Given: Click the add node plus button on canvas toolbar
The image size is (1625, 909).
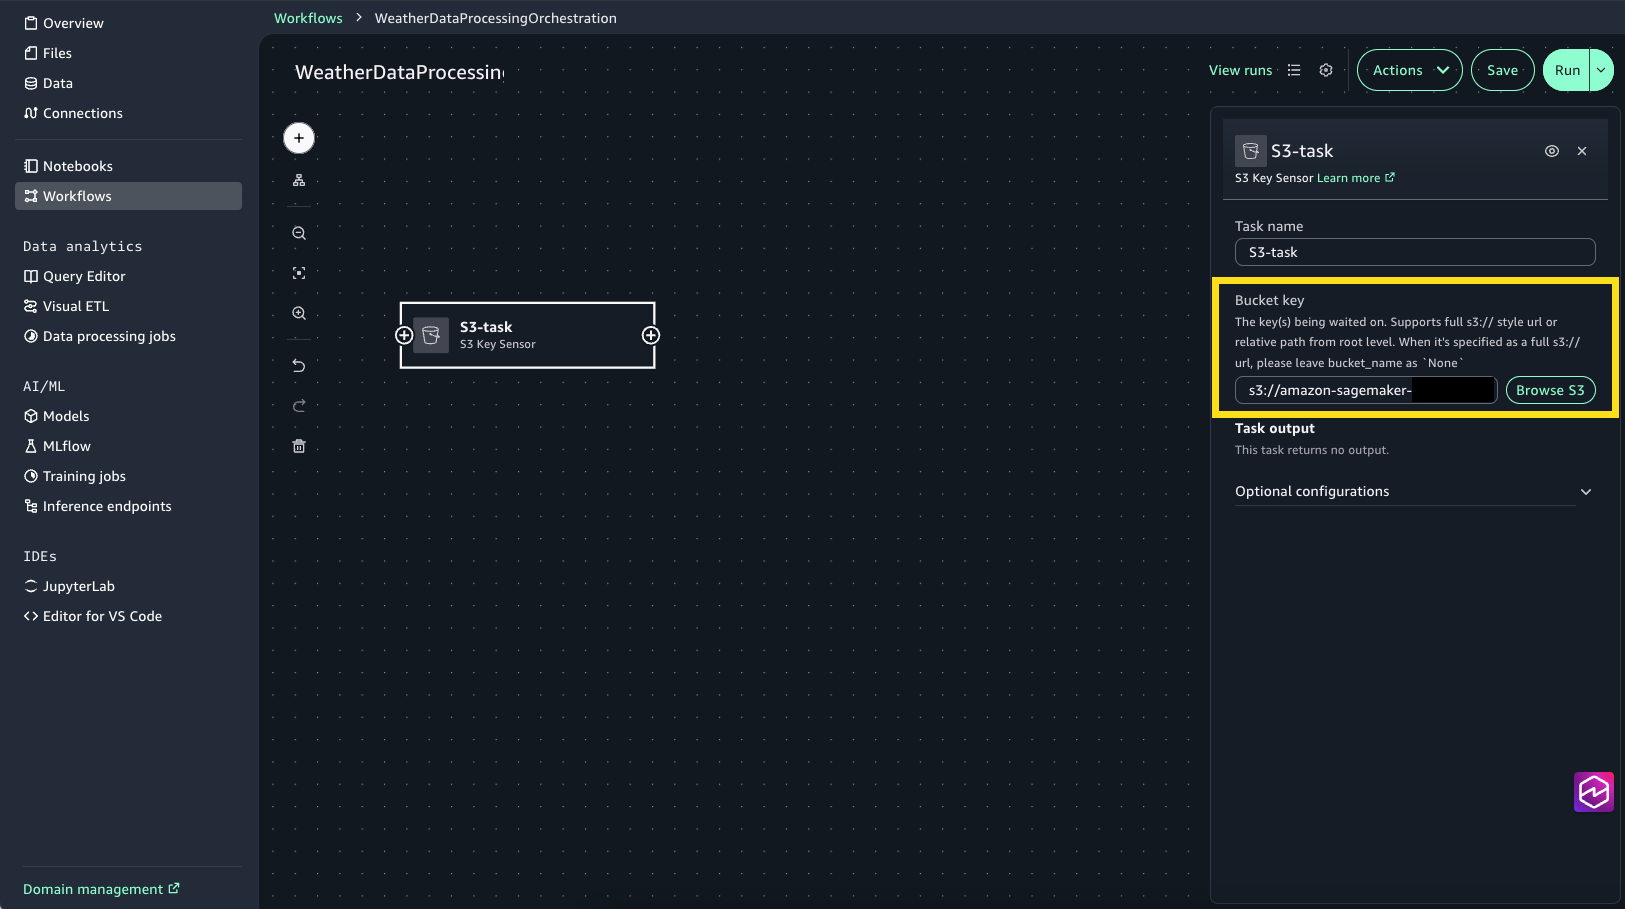Looking at the screenshot, I should [x=299, y=138].
